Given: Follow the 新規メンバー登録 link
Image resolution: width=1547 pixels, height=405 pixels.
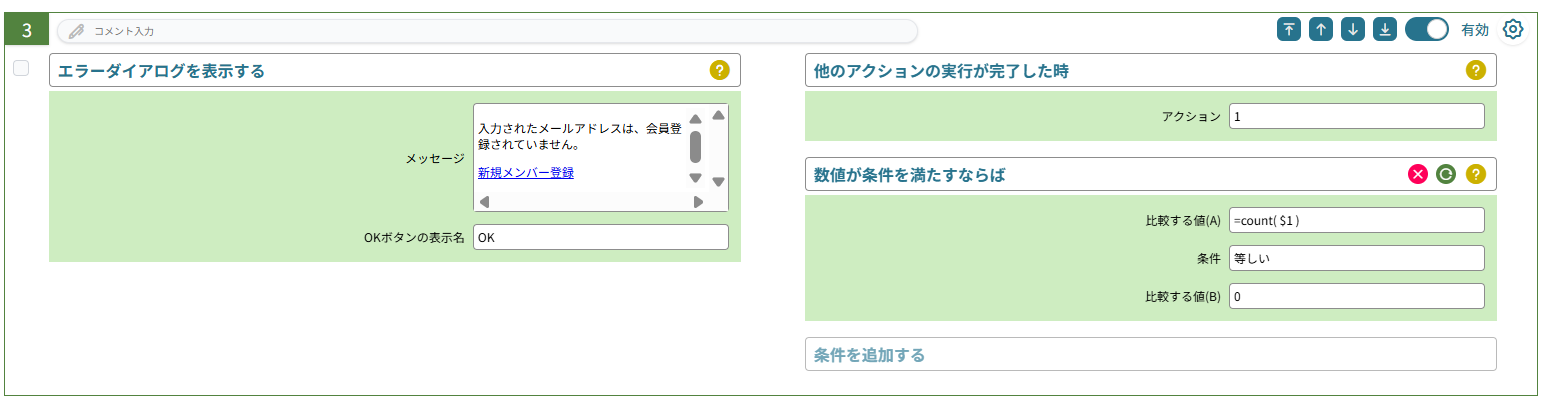Looking at the screenshot, I should [x=526, y=172].
